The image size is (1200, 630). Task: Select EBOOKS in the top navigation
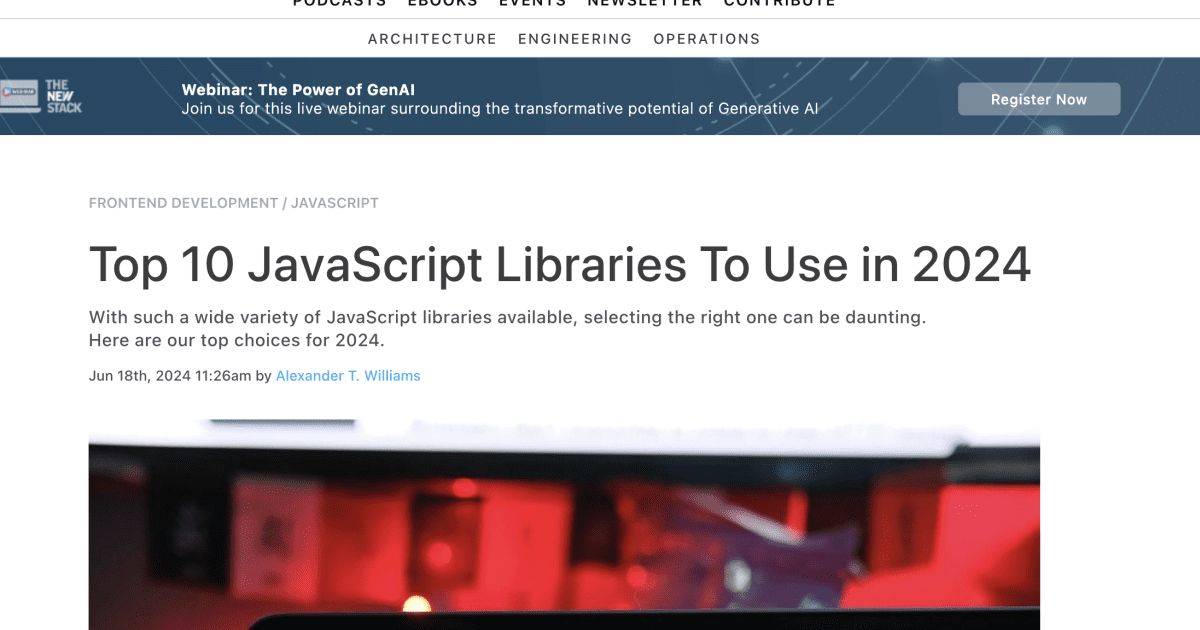pos(443,3)
